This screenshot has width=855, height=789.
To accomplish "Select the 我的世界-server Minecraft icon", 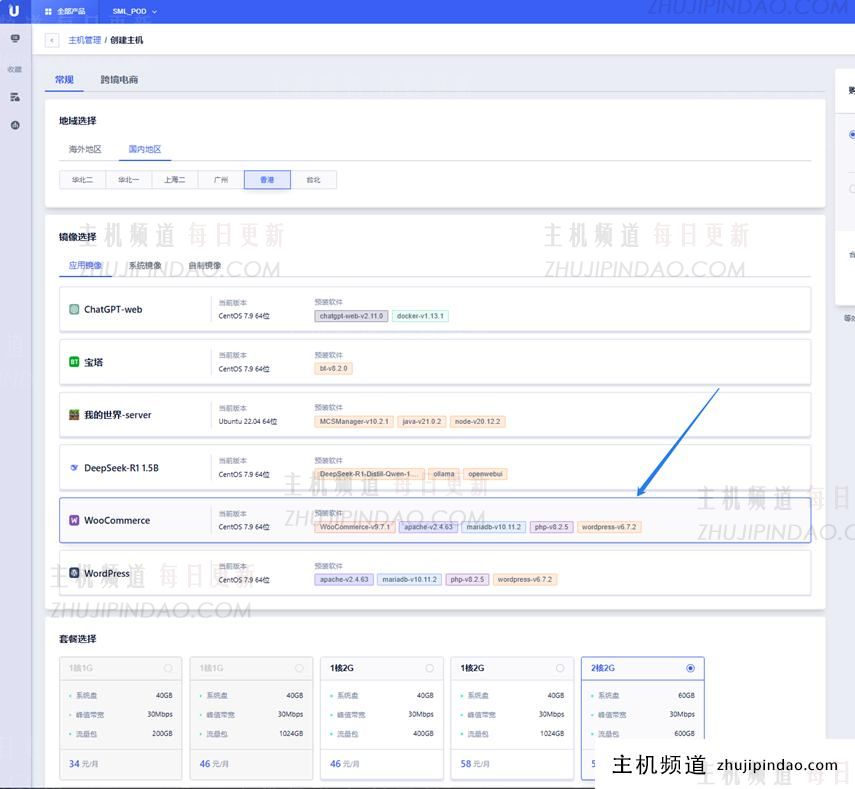I will [74, 415].
